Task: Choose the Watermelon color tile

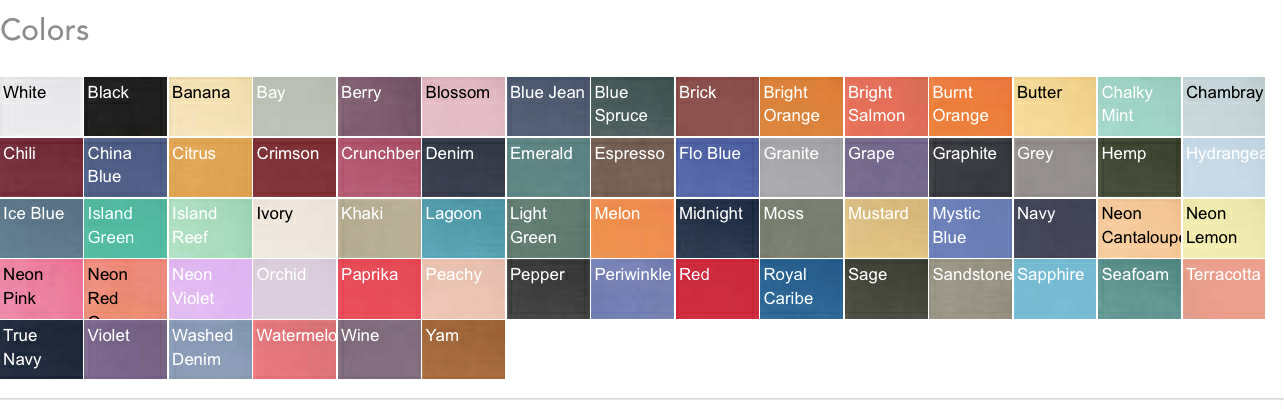Action: click(294, 350)
